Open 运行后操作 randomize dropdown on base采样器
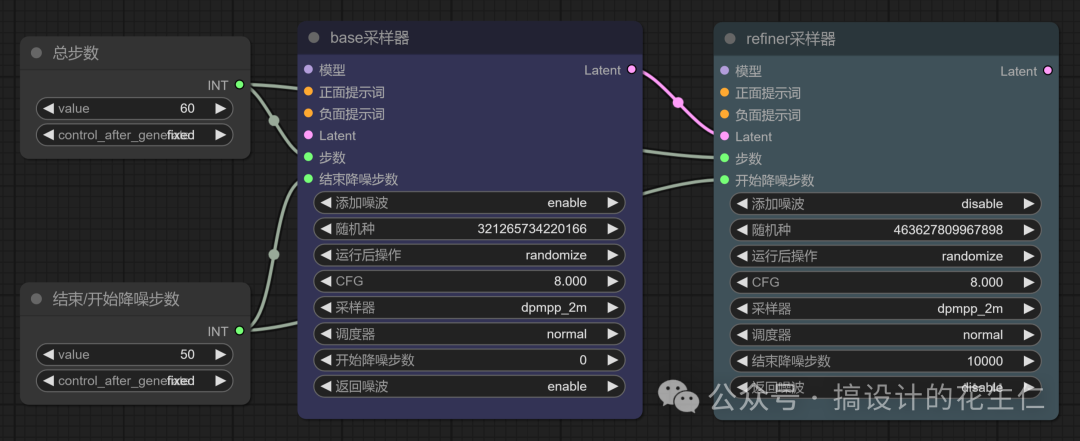The width and height of the screenshot is (1080, 441). pos(469,255)
